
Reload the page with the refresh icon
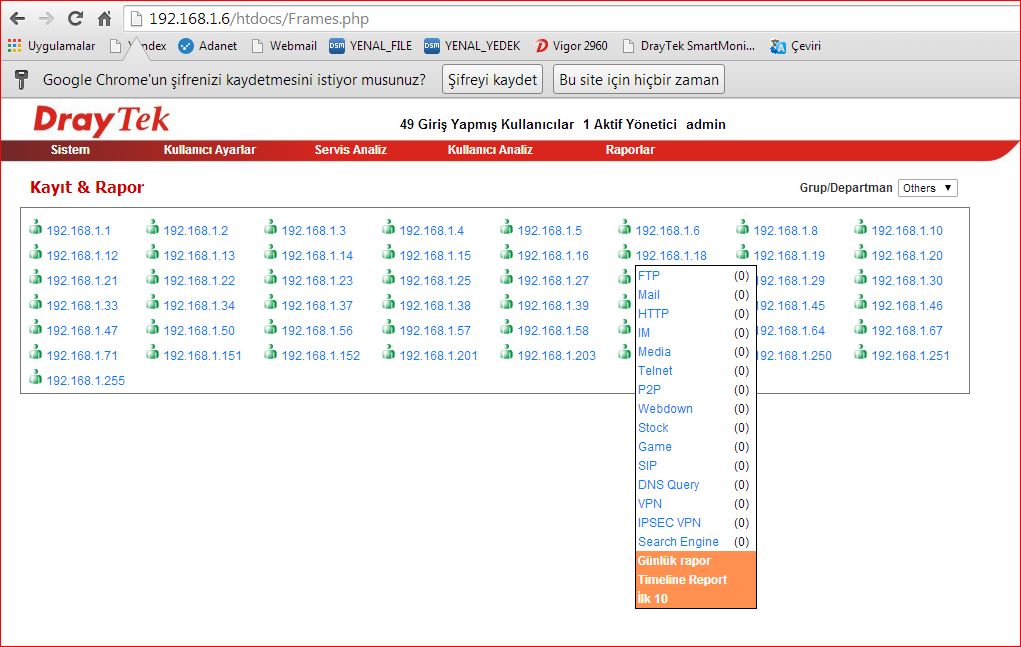click(x=75, y=18)
